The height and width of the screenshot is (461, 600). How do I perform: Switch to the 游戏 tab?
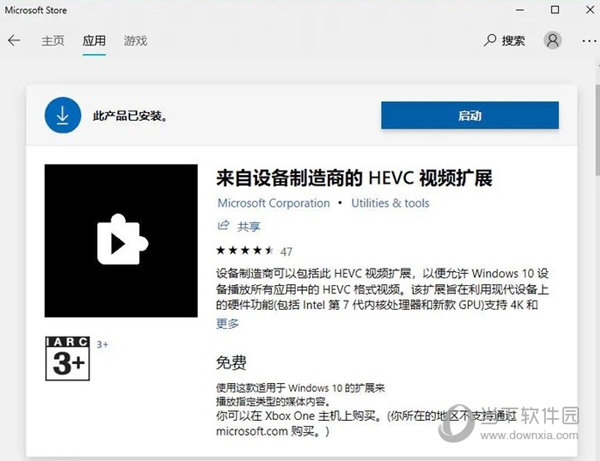point(135,41)
